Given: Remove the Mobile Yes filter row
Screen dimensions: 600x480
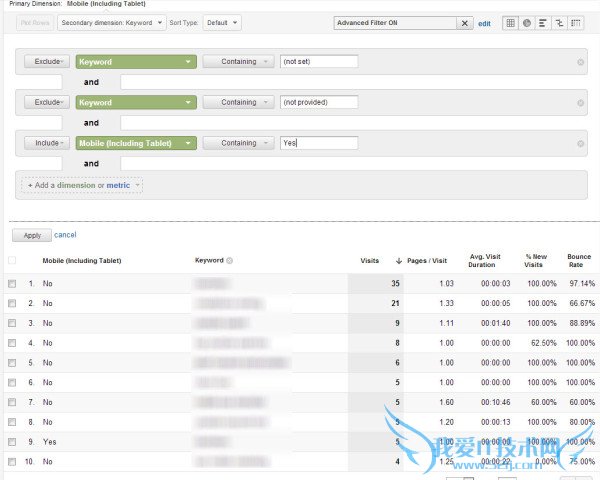Looking at the screenshot, I should [580, 143].
